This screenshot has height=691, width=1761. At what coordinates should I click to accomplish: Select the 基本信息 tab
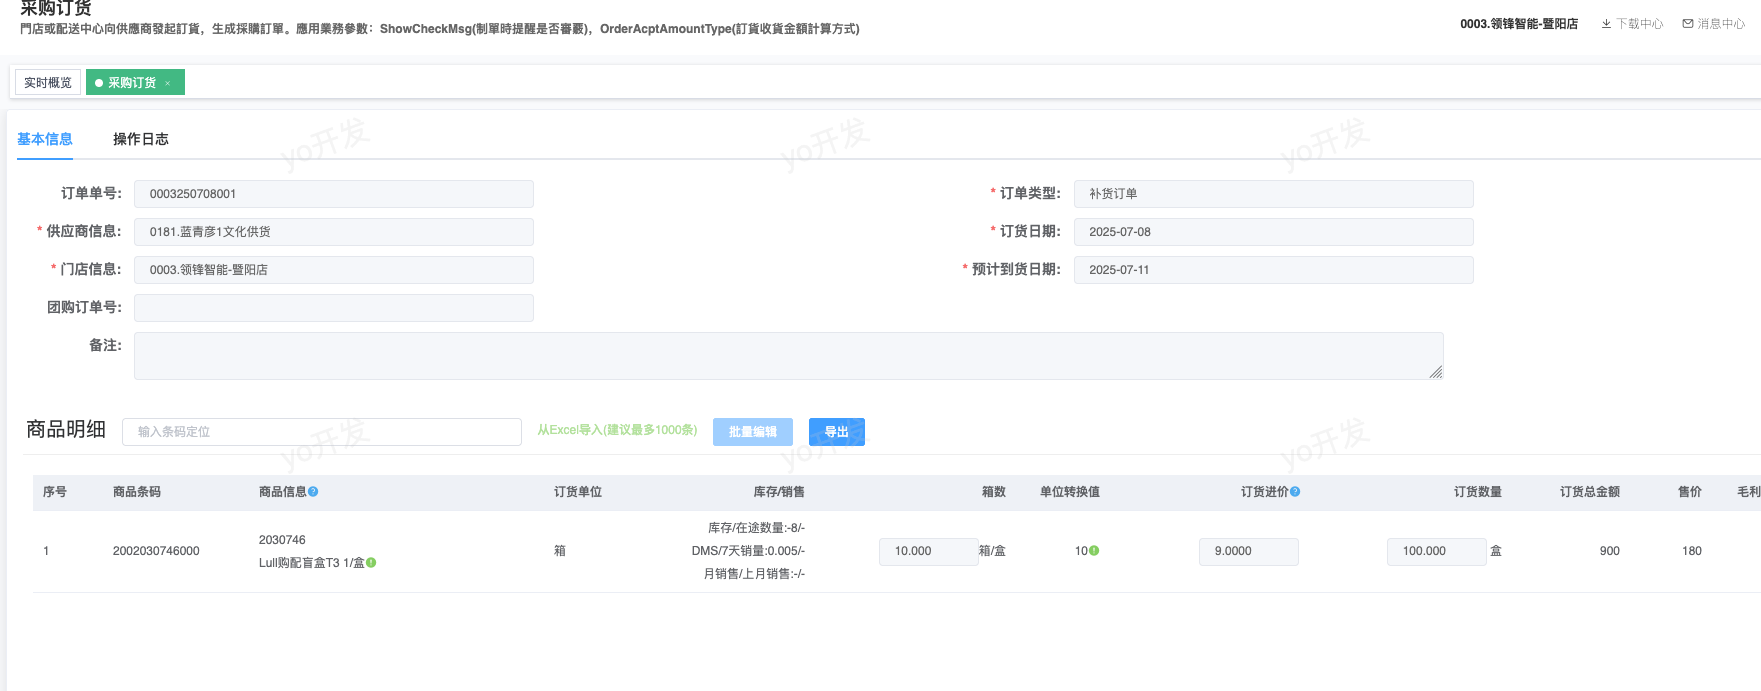(x=45, y=139)
